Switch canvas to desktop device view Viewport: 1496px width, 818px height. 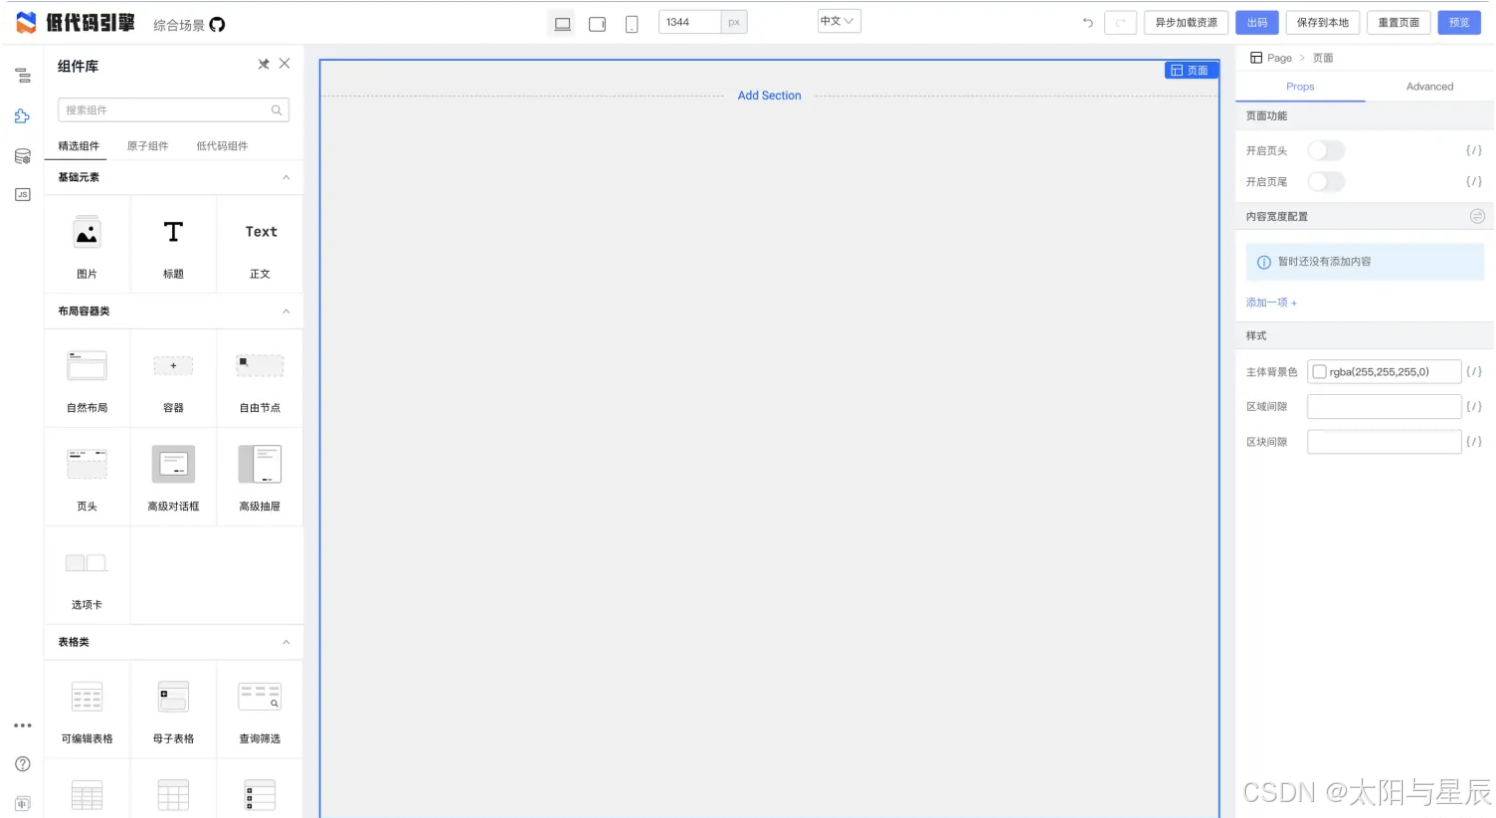pos(563,24)
